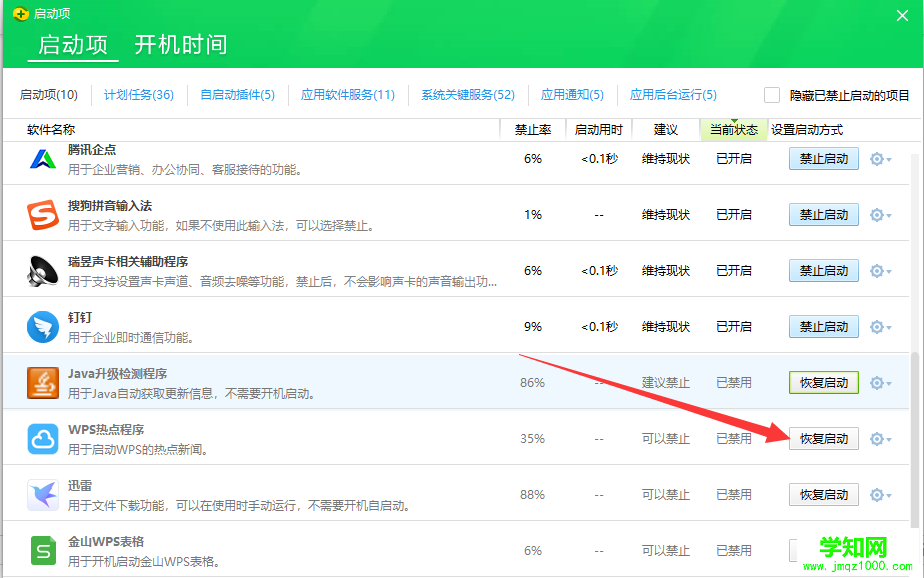Screen dimensions: 924x578
Task: Click the Java升级检测程序 icon
Action: point(43,383)
